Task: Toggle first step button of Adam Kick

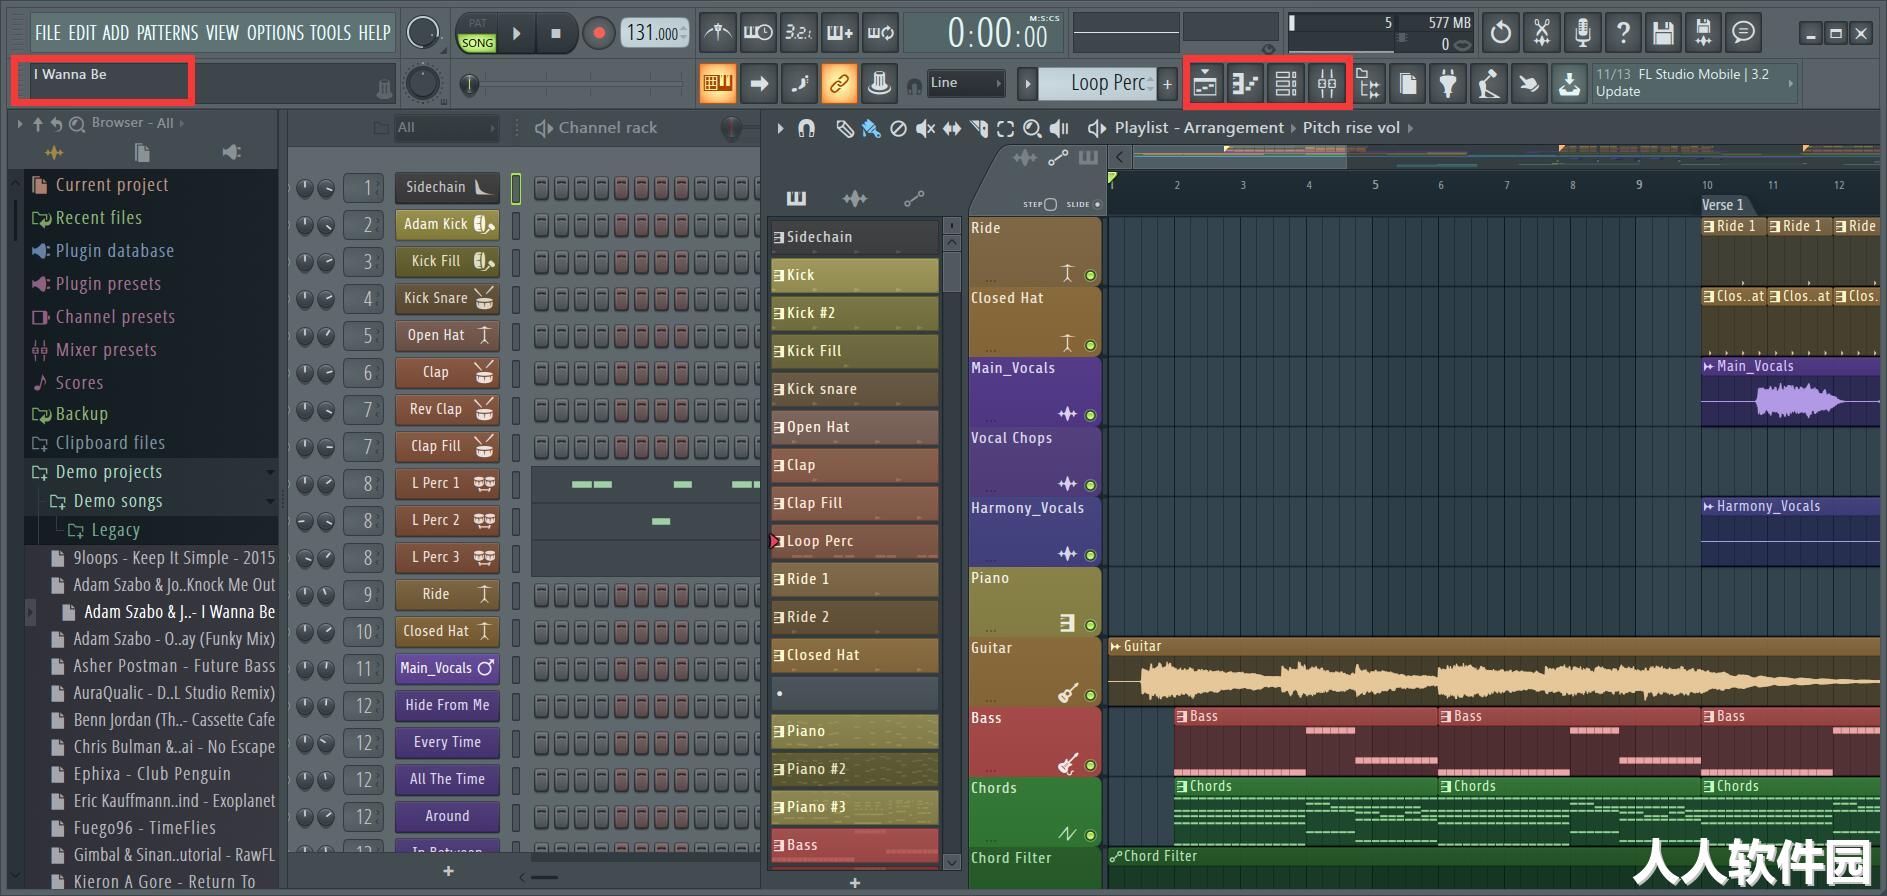Action: [541, 225]
